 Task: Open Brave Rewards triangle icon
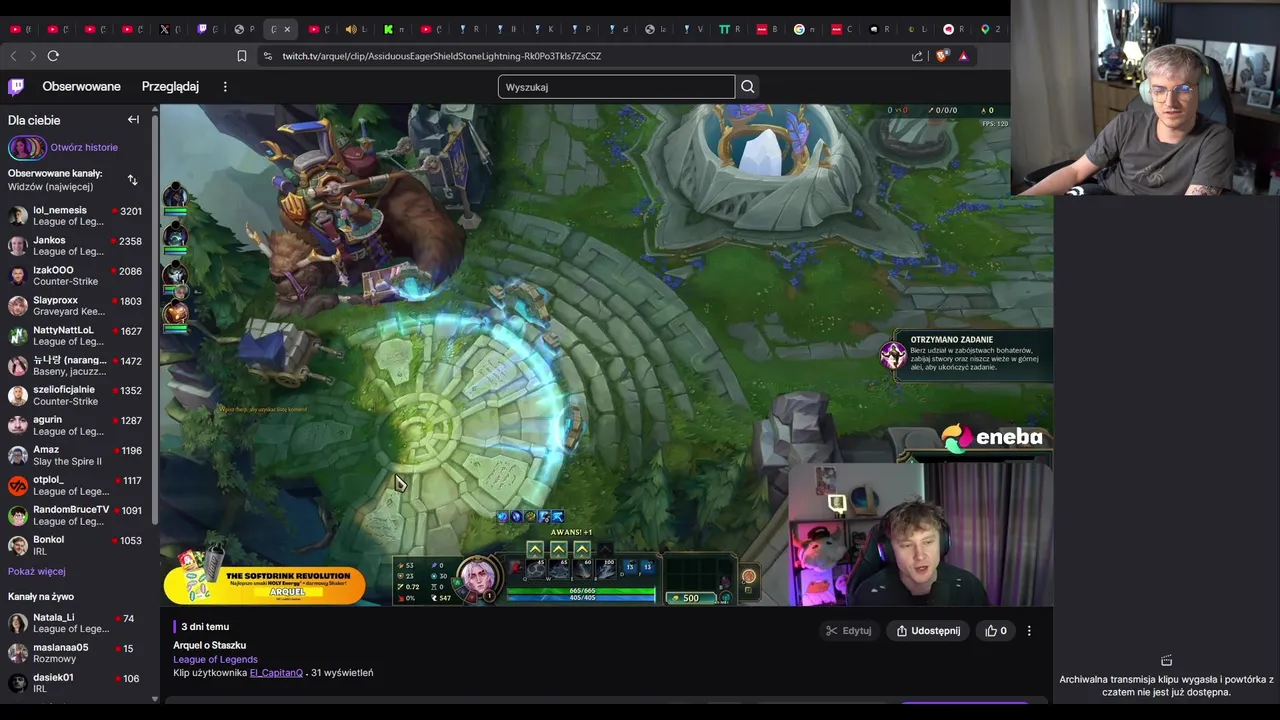963,56
